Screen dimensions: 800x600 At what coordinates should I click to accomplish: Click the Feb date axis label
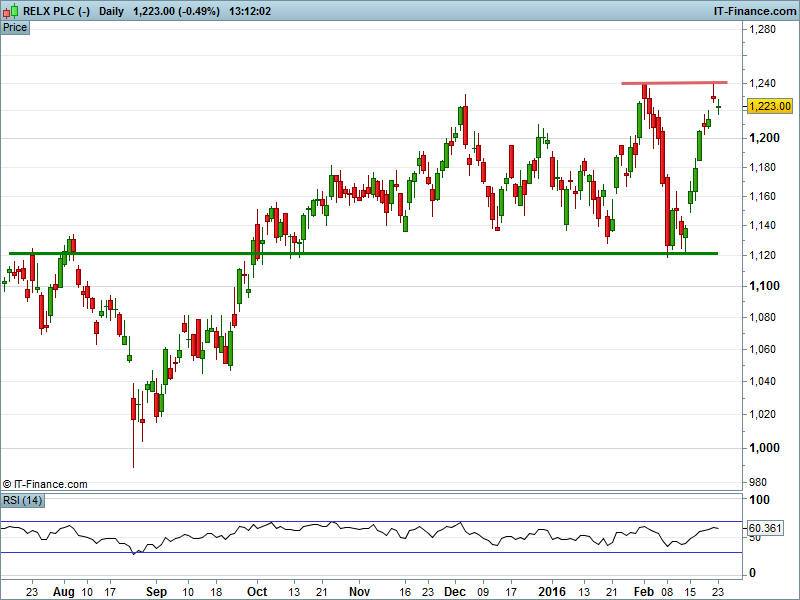pyautogui.click(x=643, y=591)
